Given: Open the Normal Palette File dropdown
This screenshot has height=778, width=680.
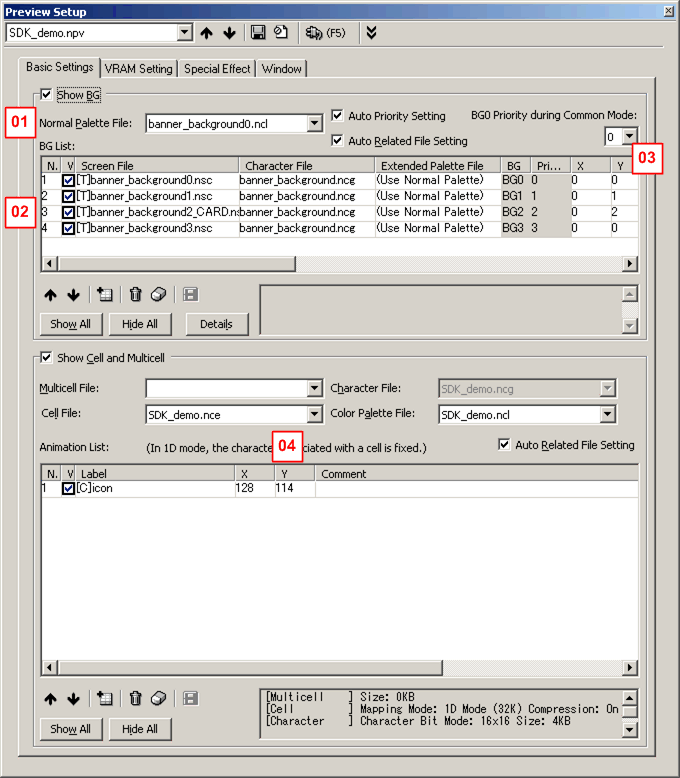Looking at the screenshot, I should pyautogui.click(x=315, y=124).
